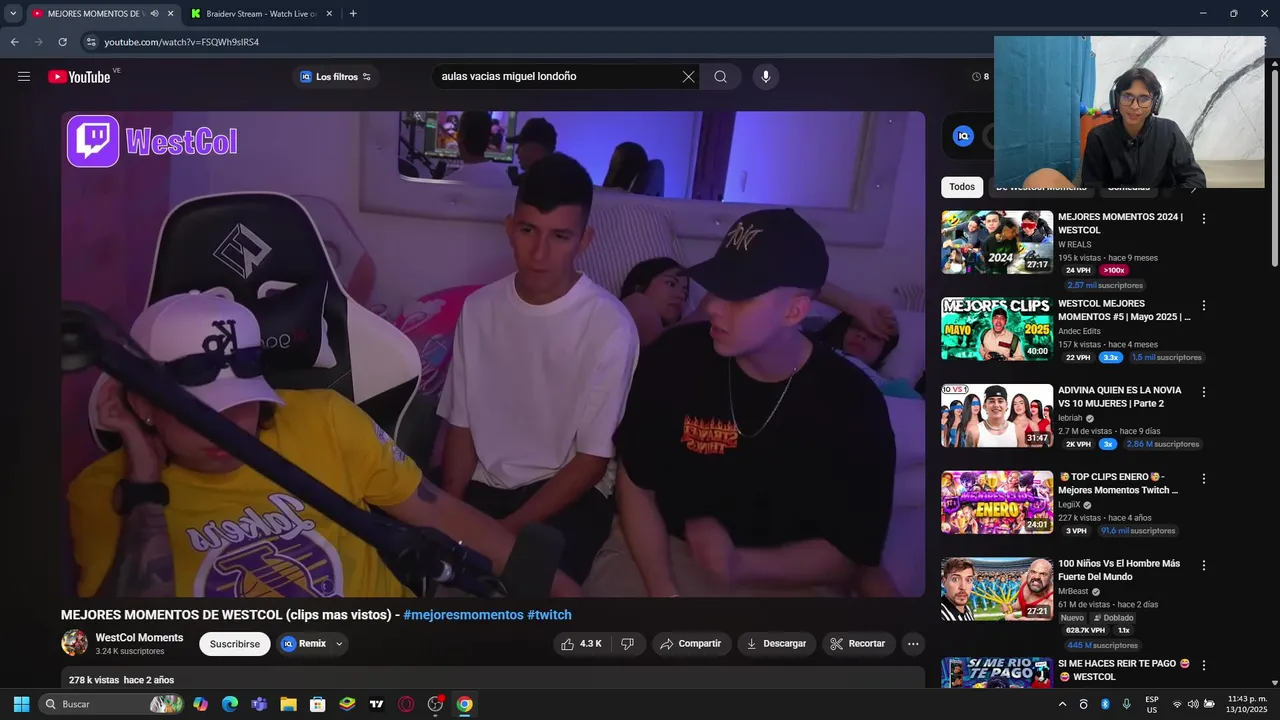This screenshot has width=1280, height=720.
Task: Share the video via Compartir
Action: [692, 644]
